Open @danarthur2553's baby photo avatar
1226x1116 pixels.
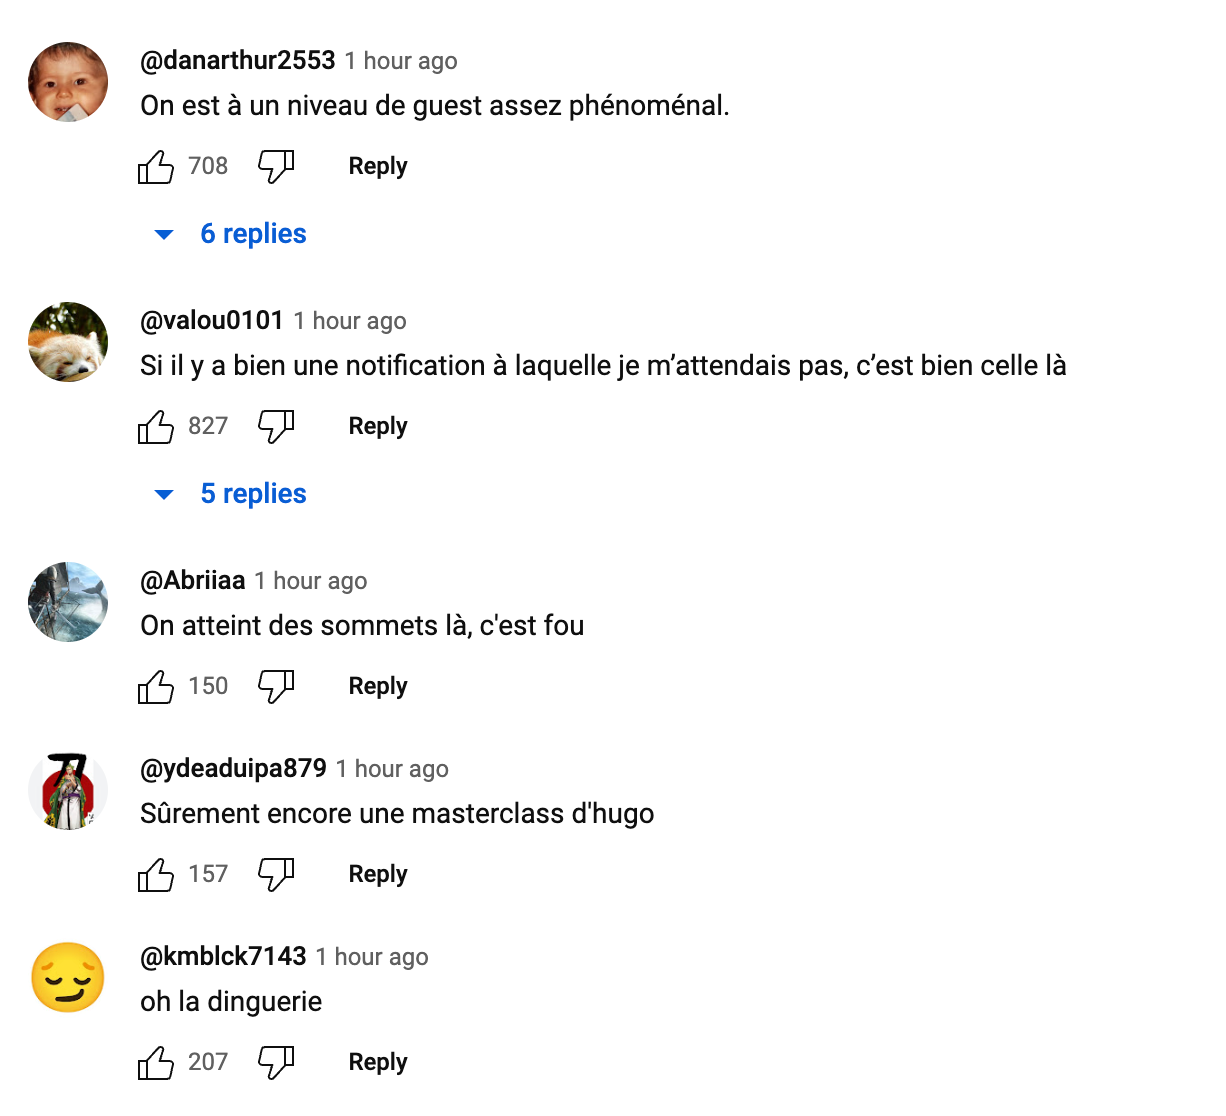(68, 82)
